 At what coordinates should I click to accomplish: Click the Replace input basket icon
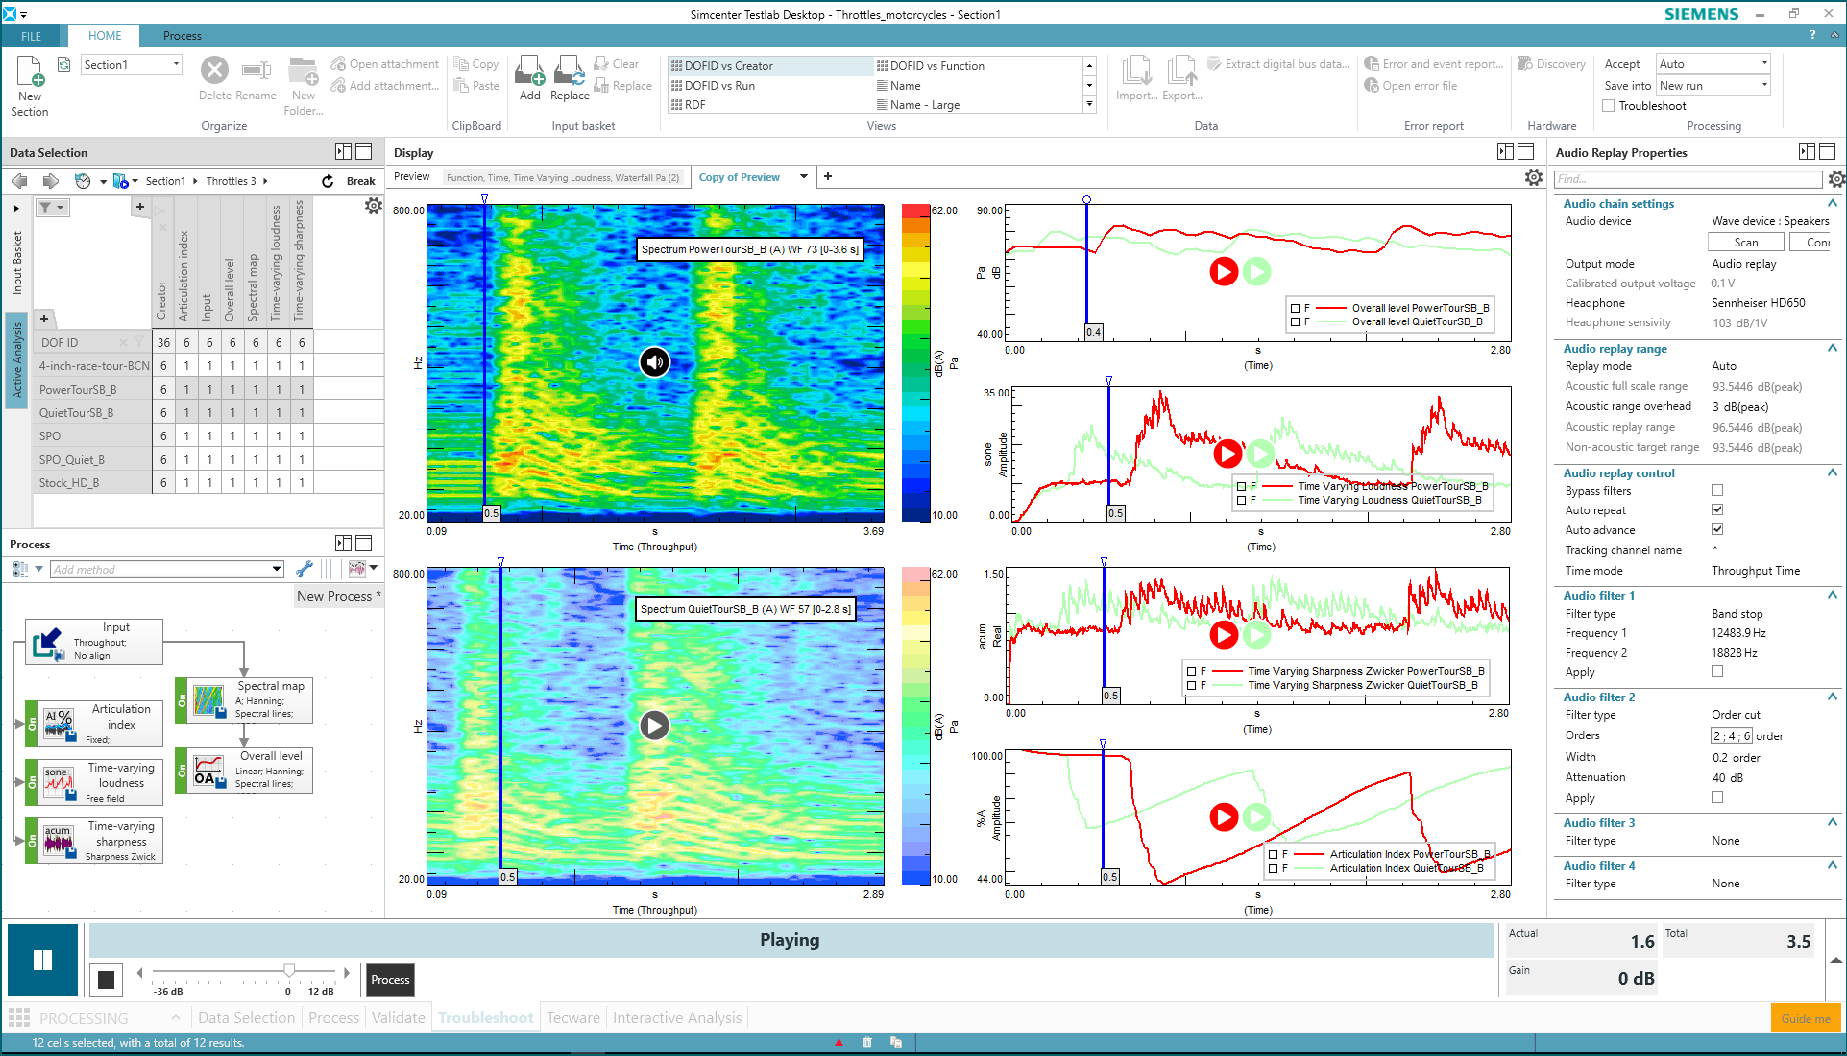coord(570,71)
